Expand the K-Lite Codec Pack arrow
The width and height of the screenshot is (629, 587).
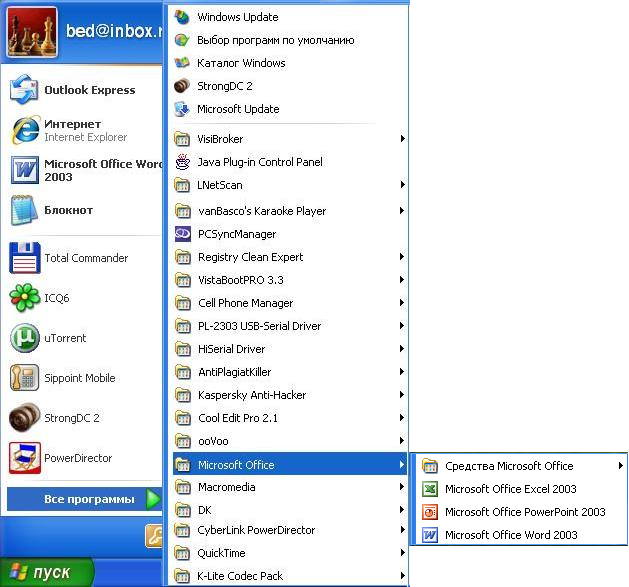(x=402, y=576)
